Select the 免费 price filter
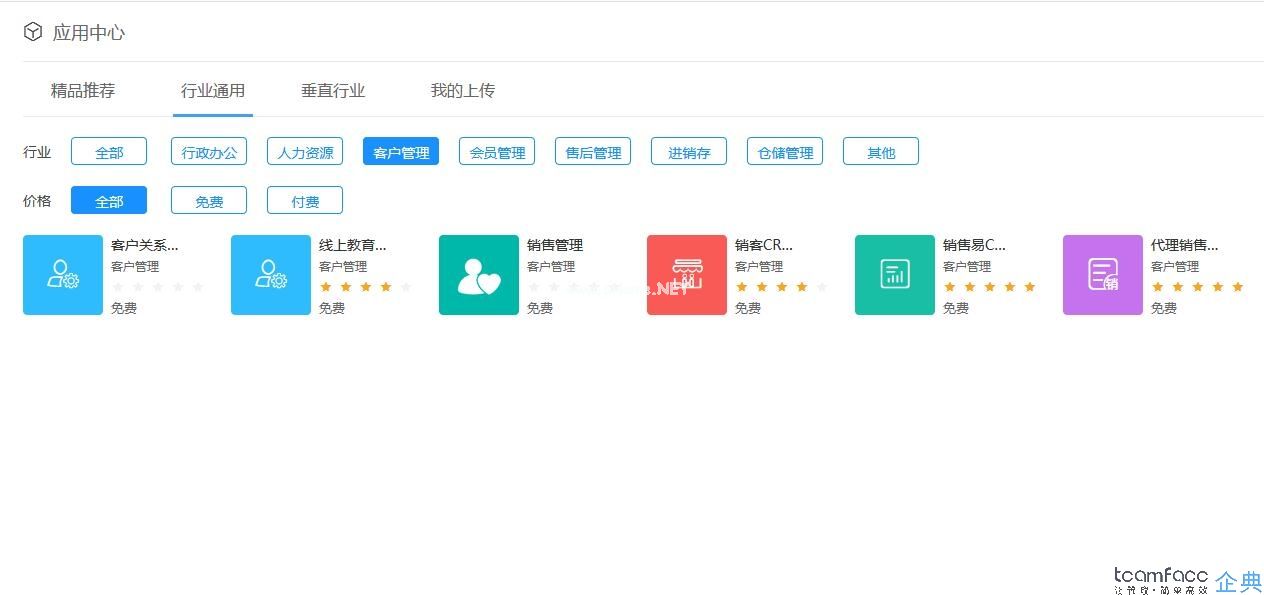This screenshot has height=595, width=1264. 208,200
